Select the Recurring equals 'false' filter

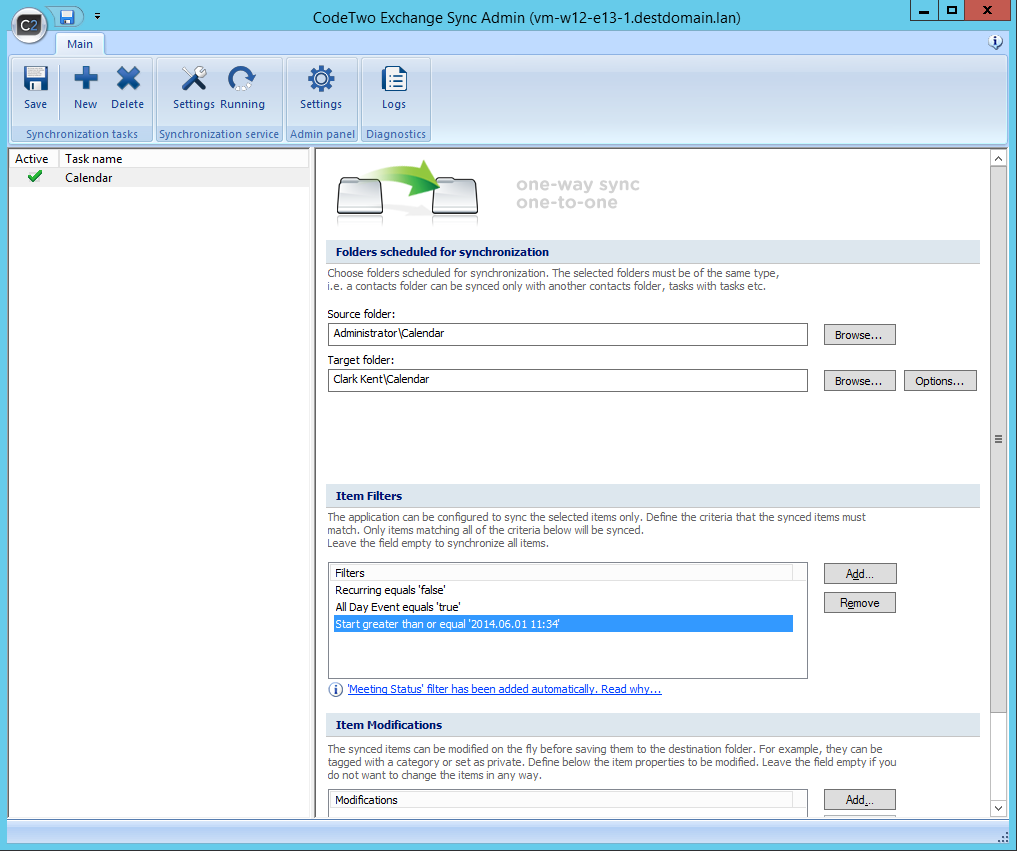[563, 590]
